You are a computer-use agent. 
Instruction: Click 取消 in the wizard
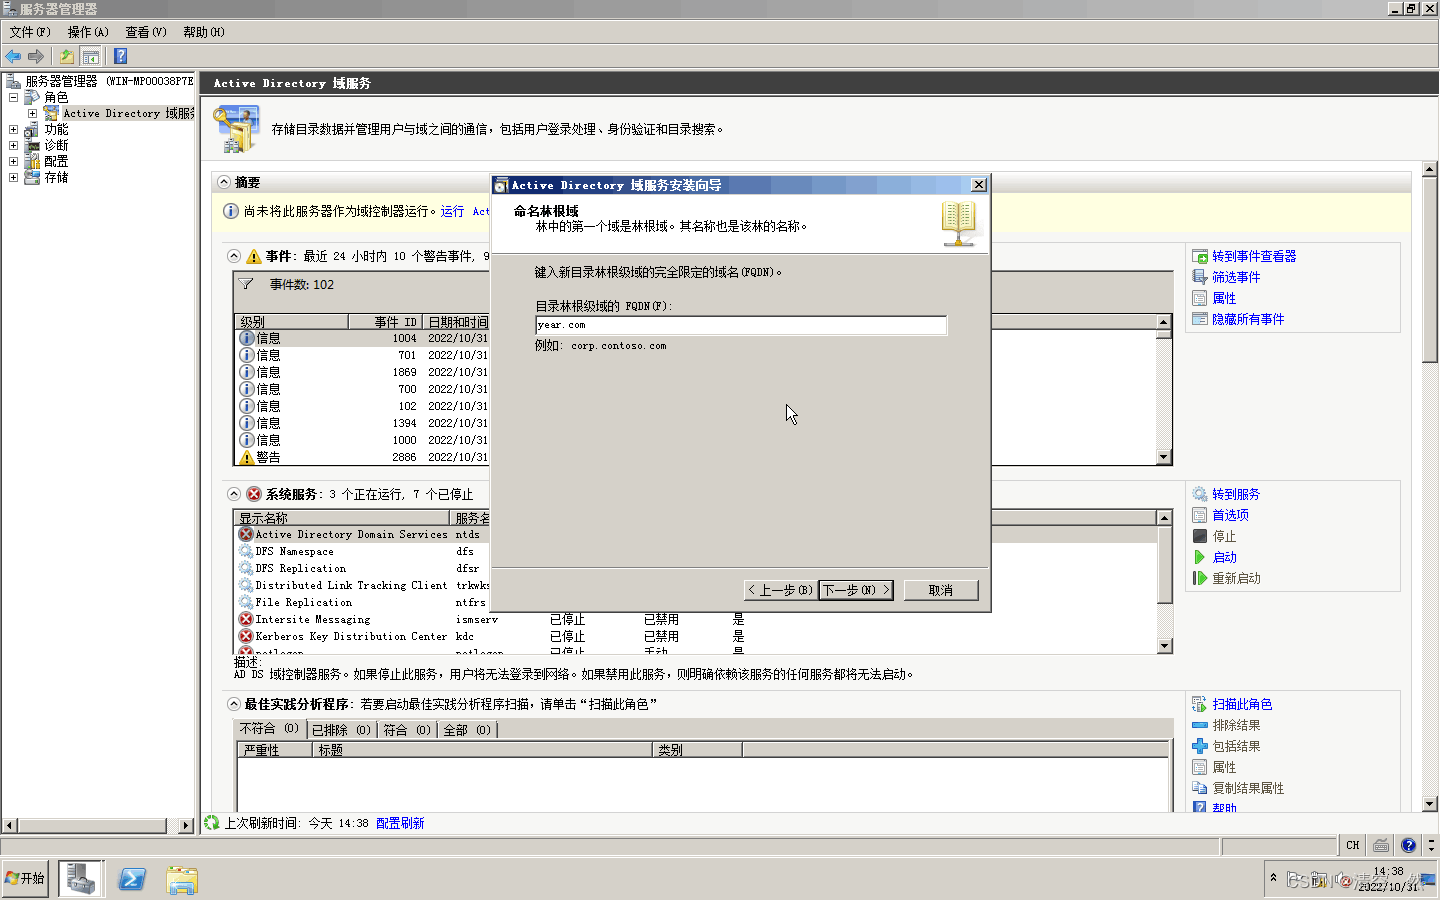(941, 590)
